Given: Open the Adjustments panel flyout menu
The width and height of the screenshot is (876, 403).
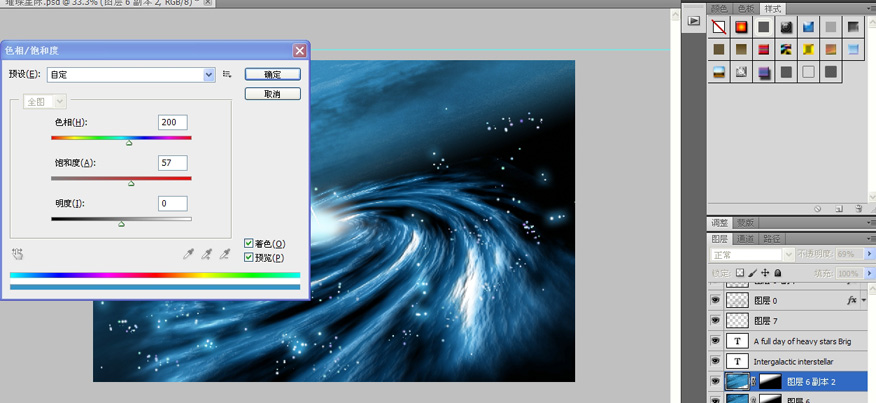Looking at the screenshot, I should pyautogui.click(x=871, y=222).
